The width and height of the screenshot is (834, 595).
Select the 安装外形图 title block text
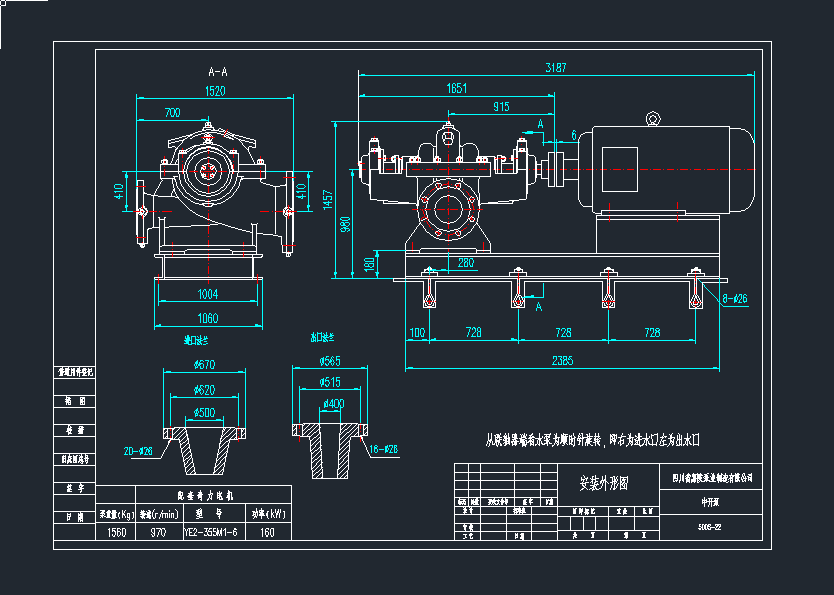[x=604, y=481]
